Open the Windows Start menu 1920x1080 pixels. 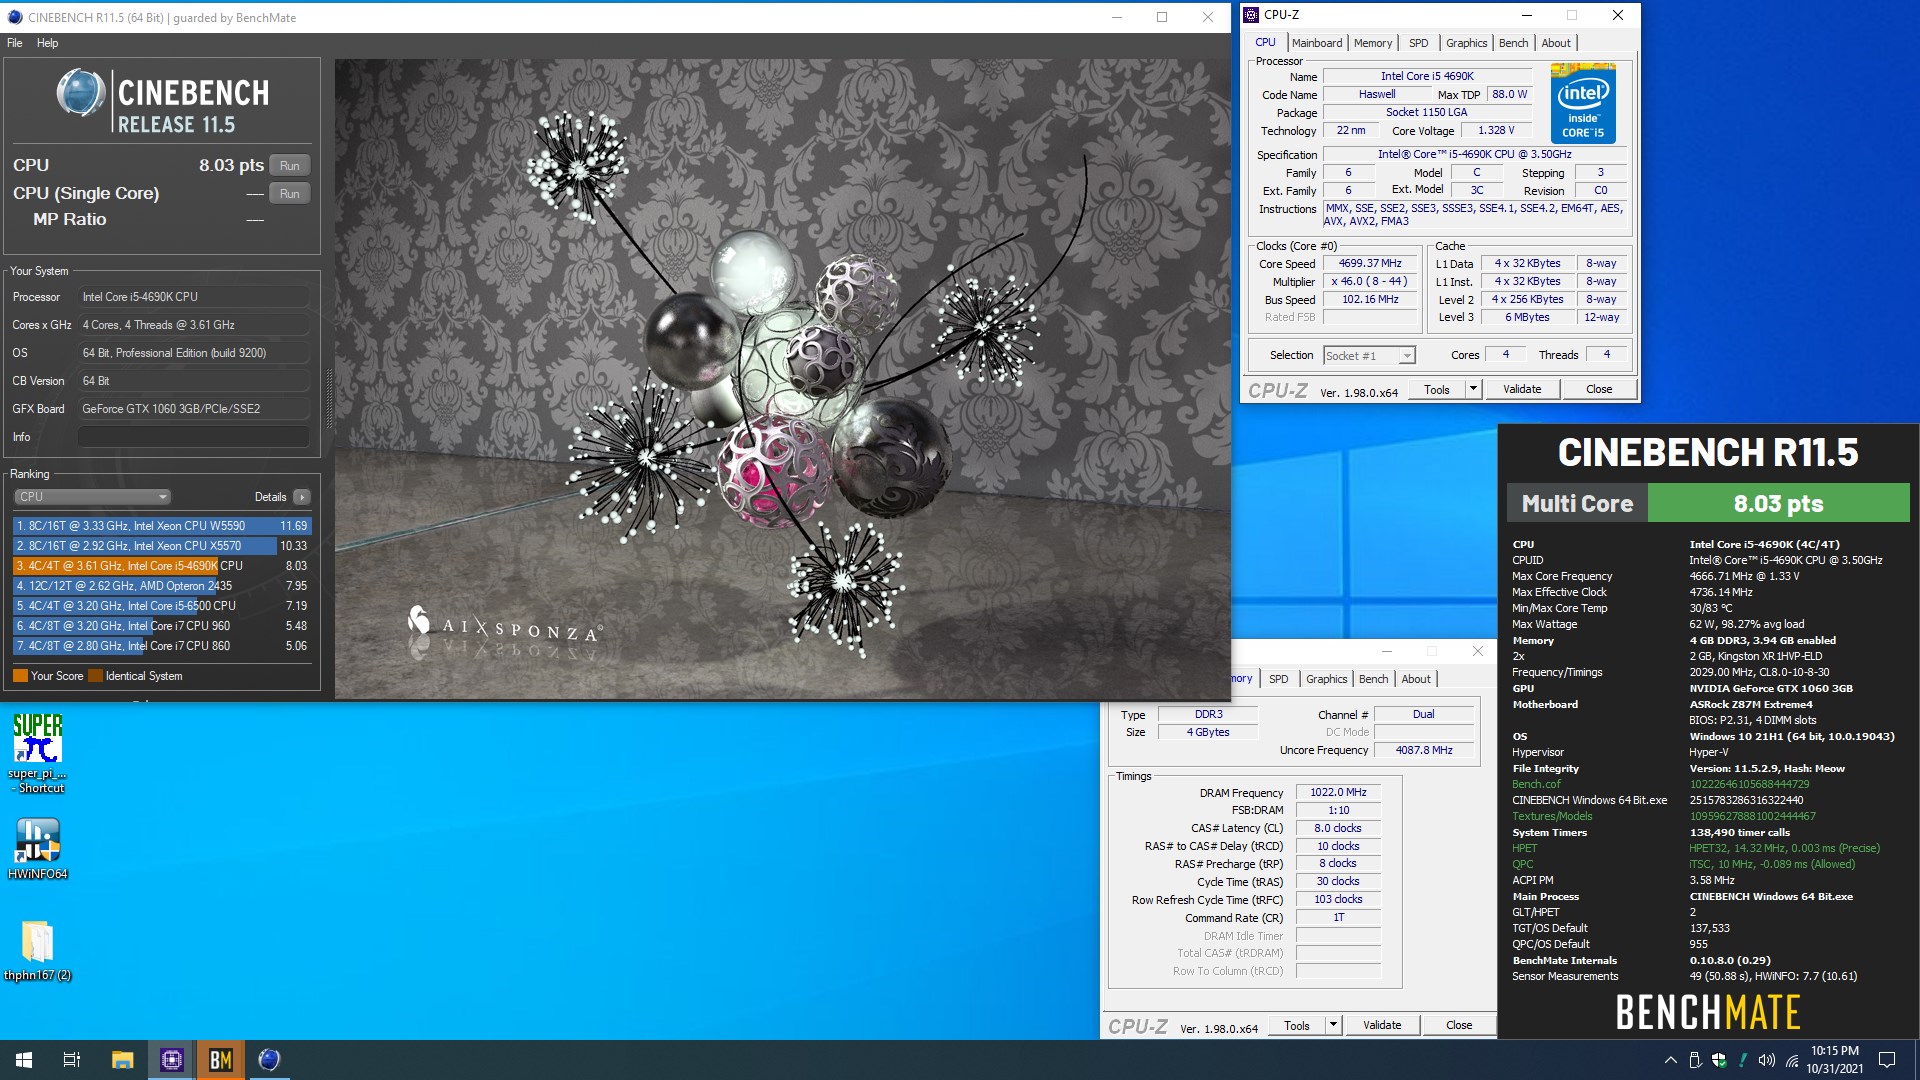[x=24, y=1060]
